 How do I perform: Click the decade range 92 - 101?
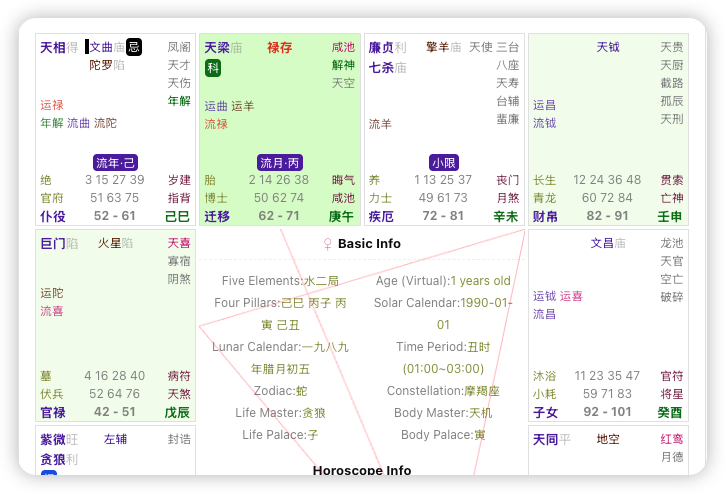(607, 412)
